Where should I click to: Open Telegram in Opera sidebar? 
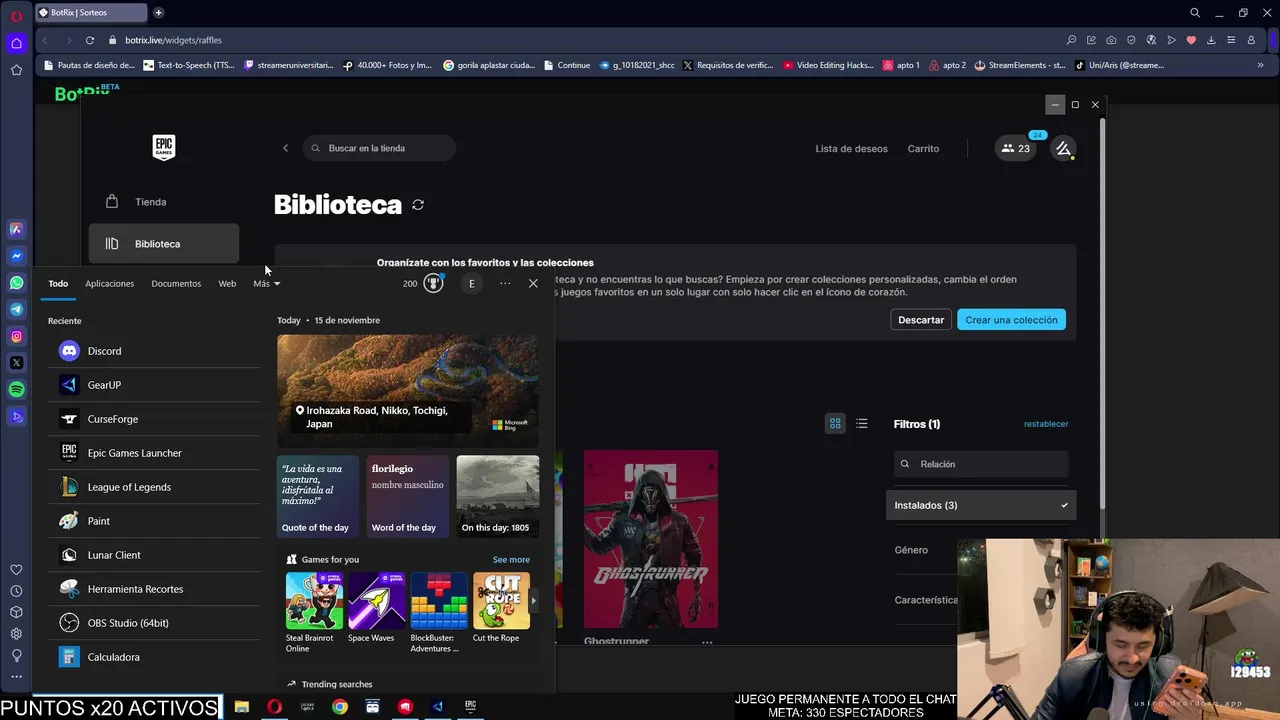[16, 309]
